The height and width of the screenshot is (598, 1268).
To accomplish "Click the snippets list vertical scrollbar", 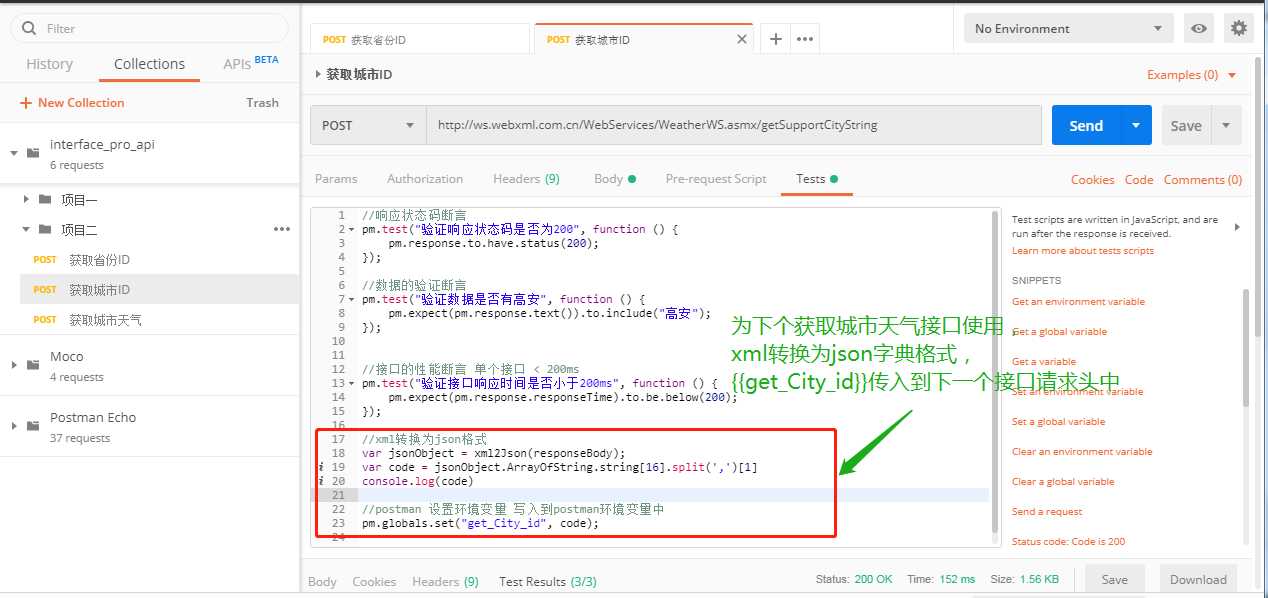I will 1245,347.
